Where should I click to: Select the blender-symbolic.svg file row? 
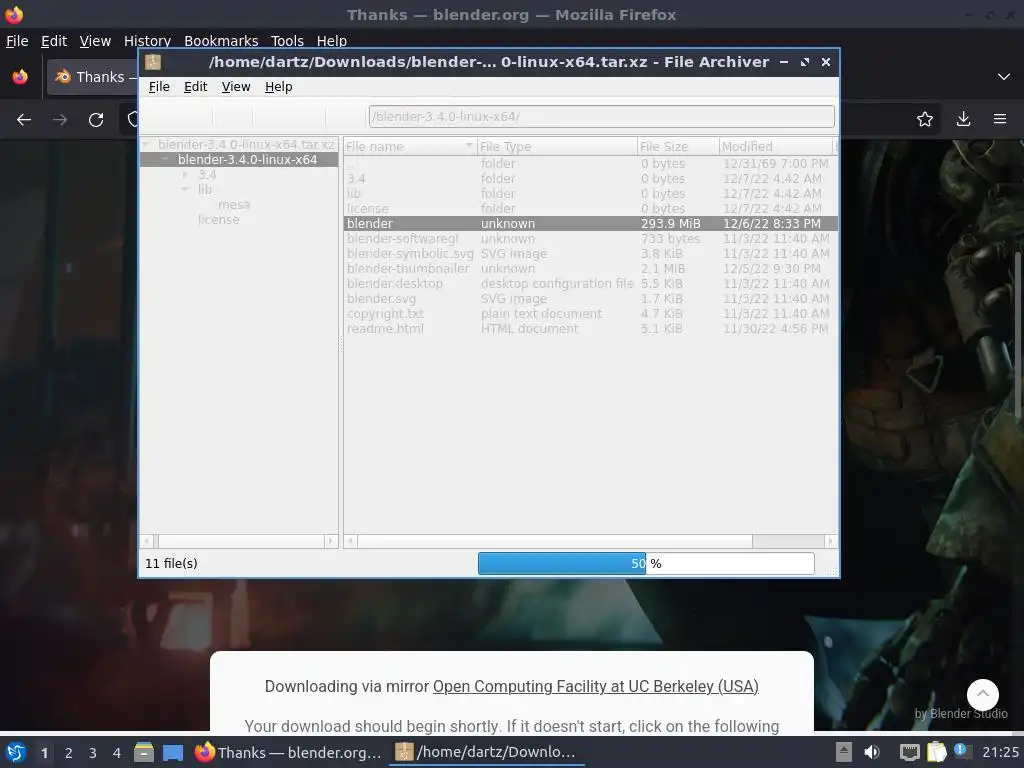tap(590, 253)
